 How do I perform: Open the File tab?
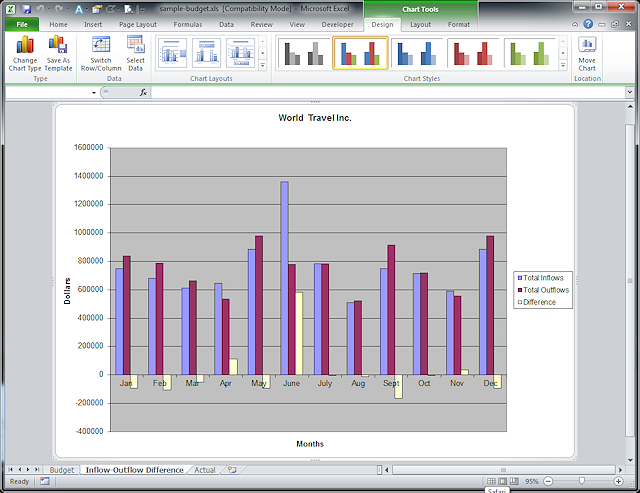click(x=22, y=24)
